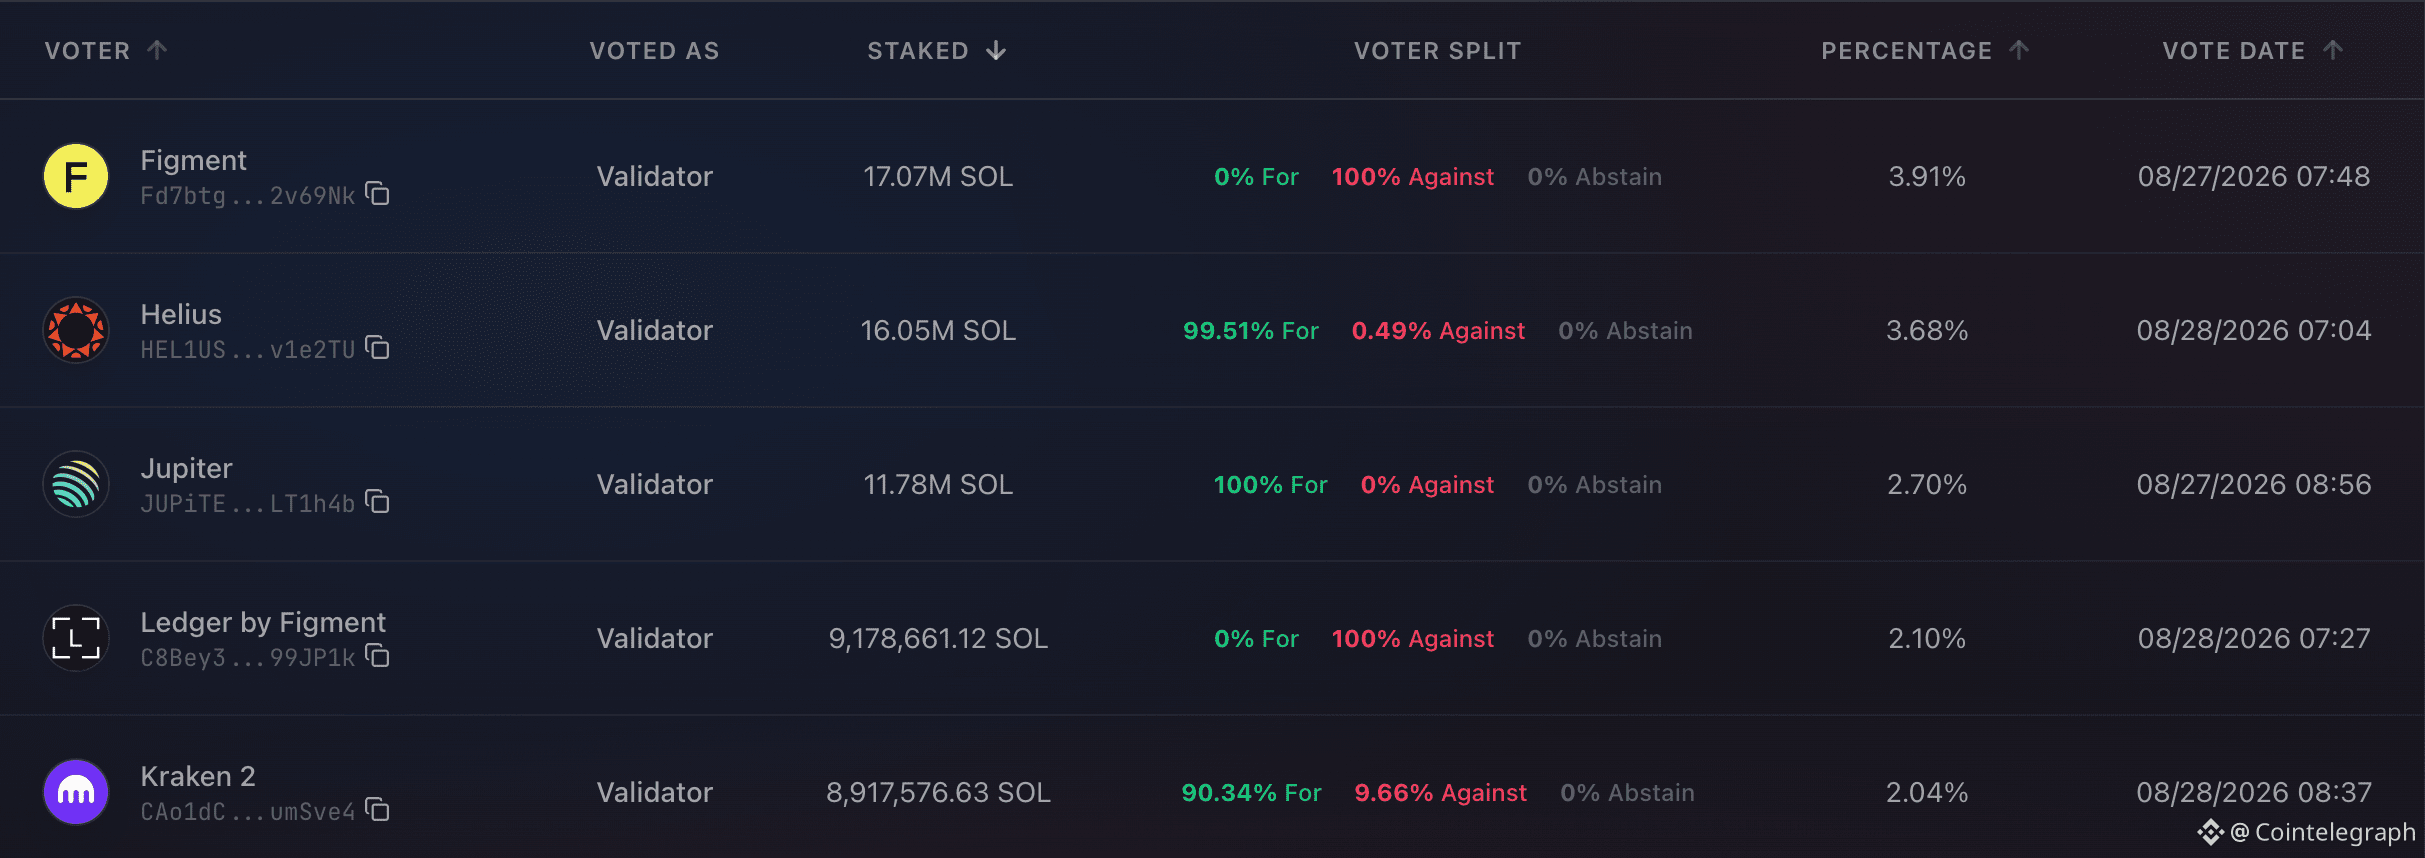Copy Figment's address Fd7btg...2v69Nk
Screen dimensions: 2425x858
click(x=377, y=194)
